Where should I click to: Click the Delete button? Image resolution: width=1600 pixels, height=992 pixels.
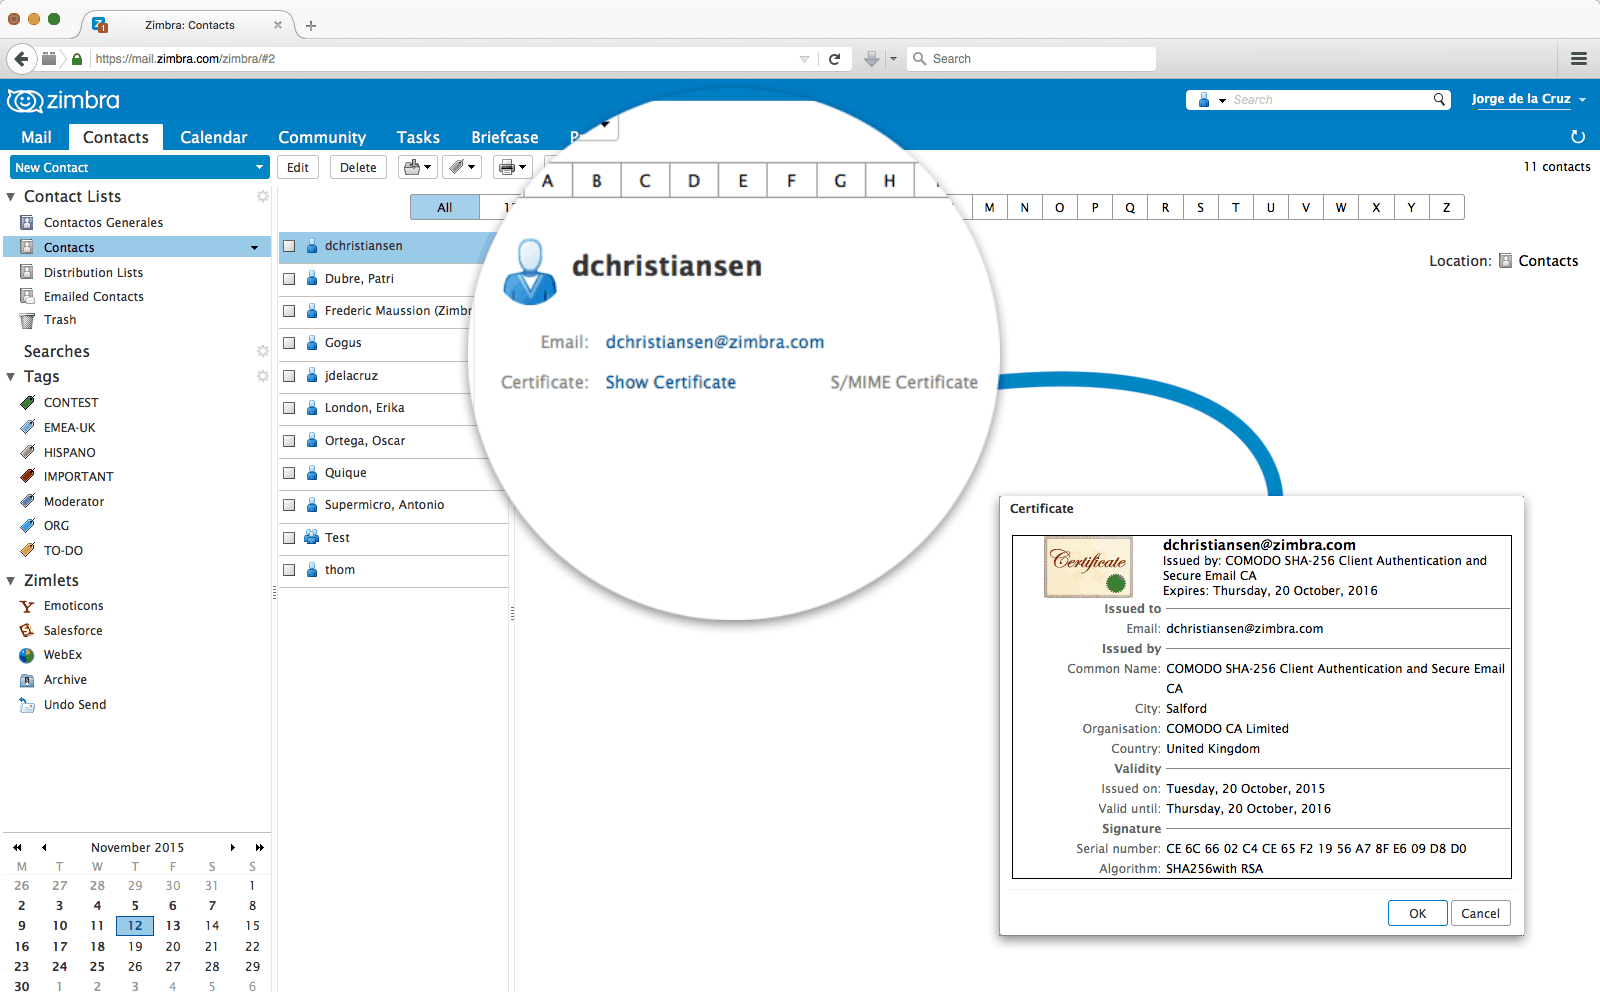click(358, 167)
